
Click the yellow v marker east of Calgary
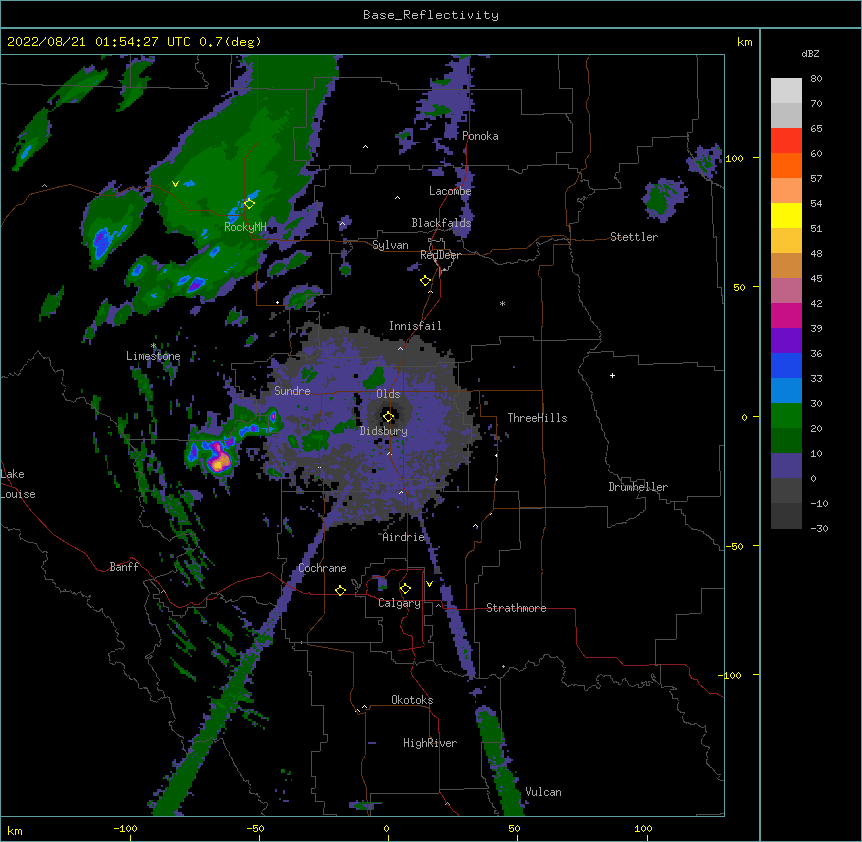(429, 584)
